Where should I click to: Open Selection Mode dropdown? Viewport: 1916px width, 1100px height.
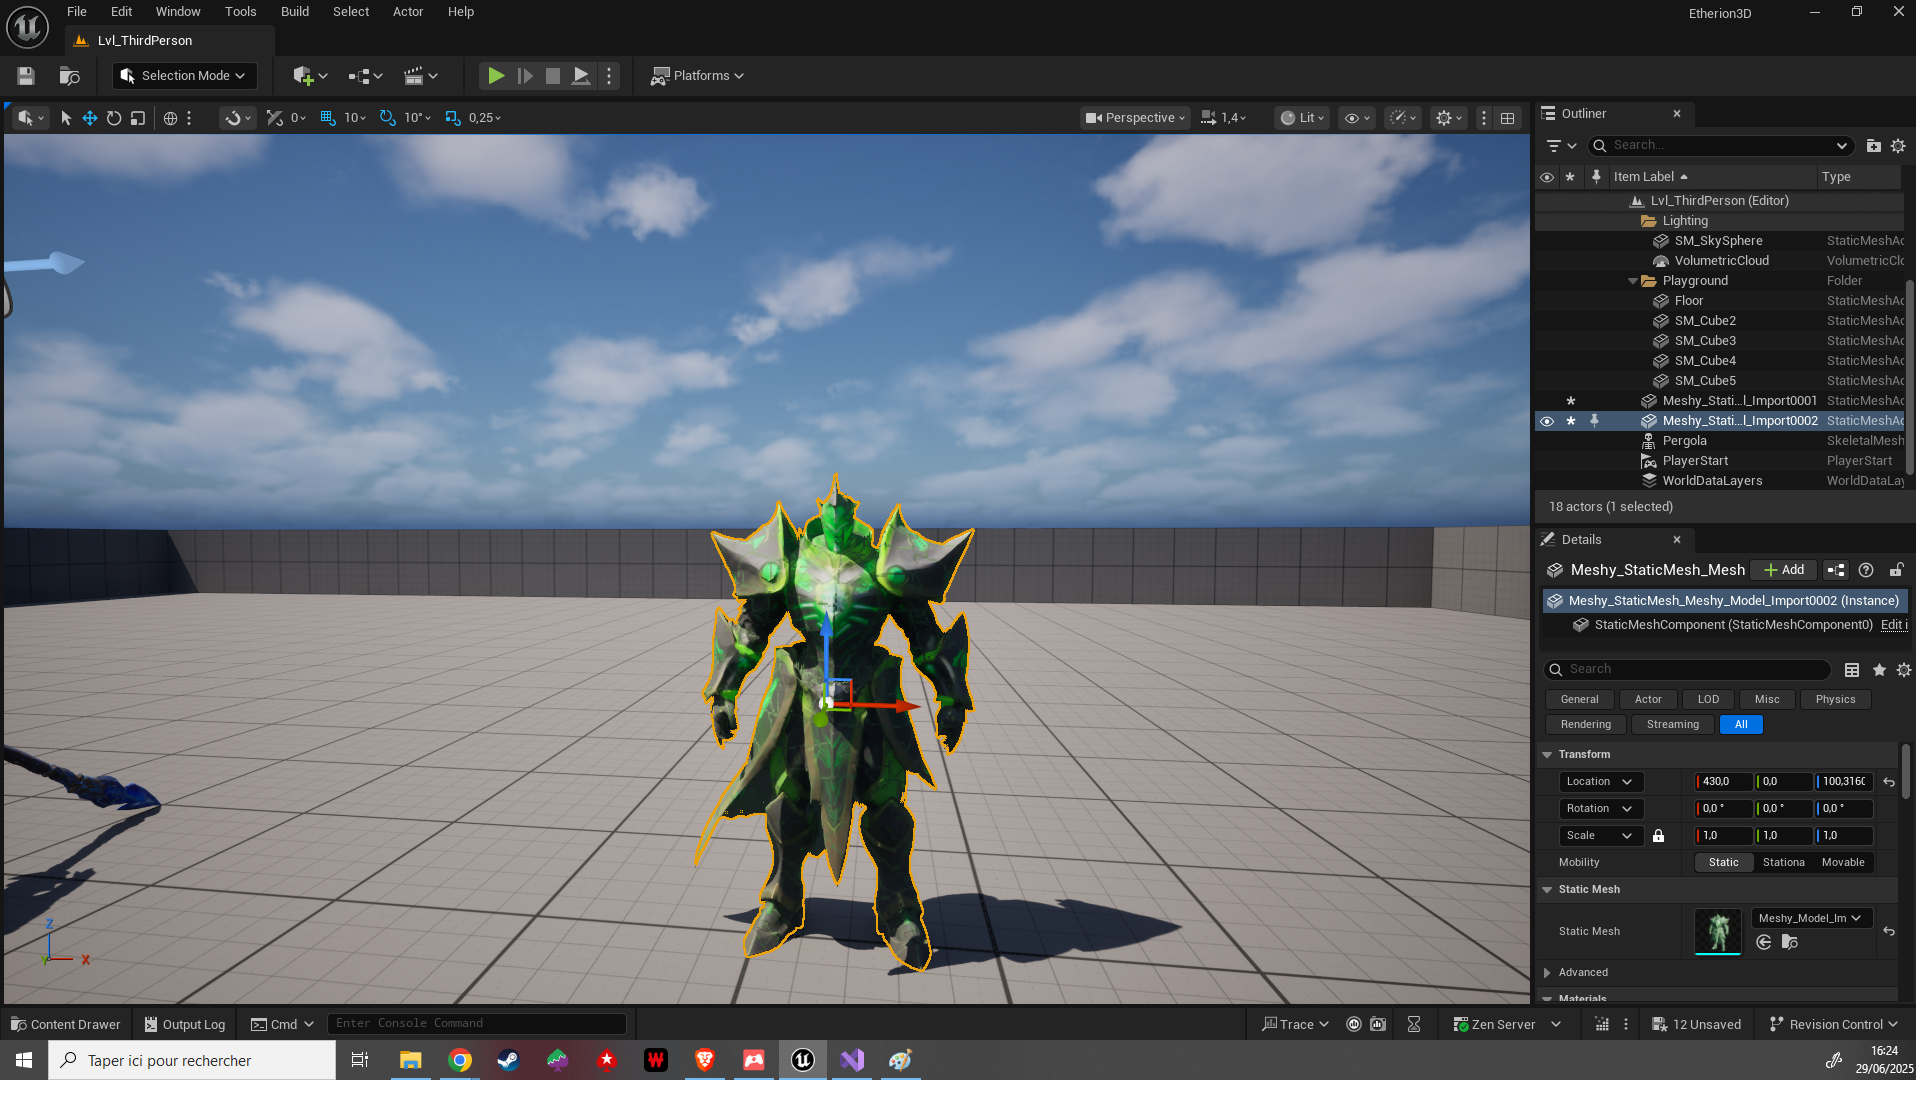click(185, 76)
